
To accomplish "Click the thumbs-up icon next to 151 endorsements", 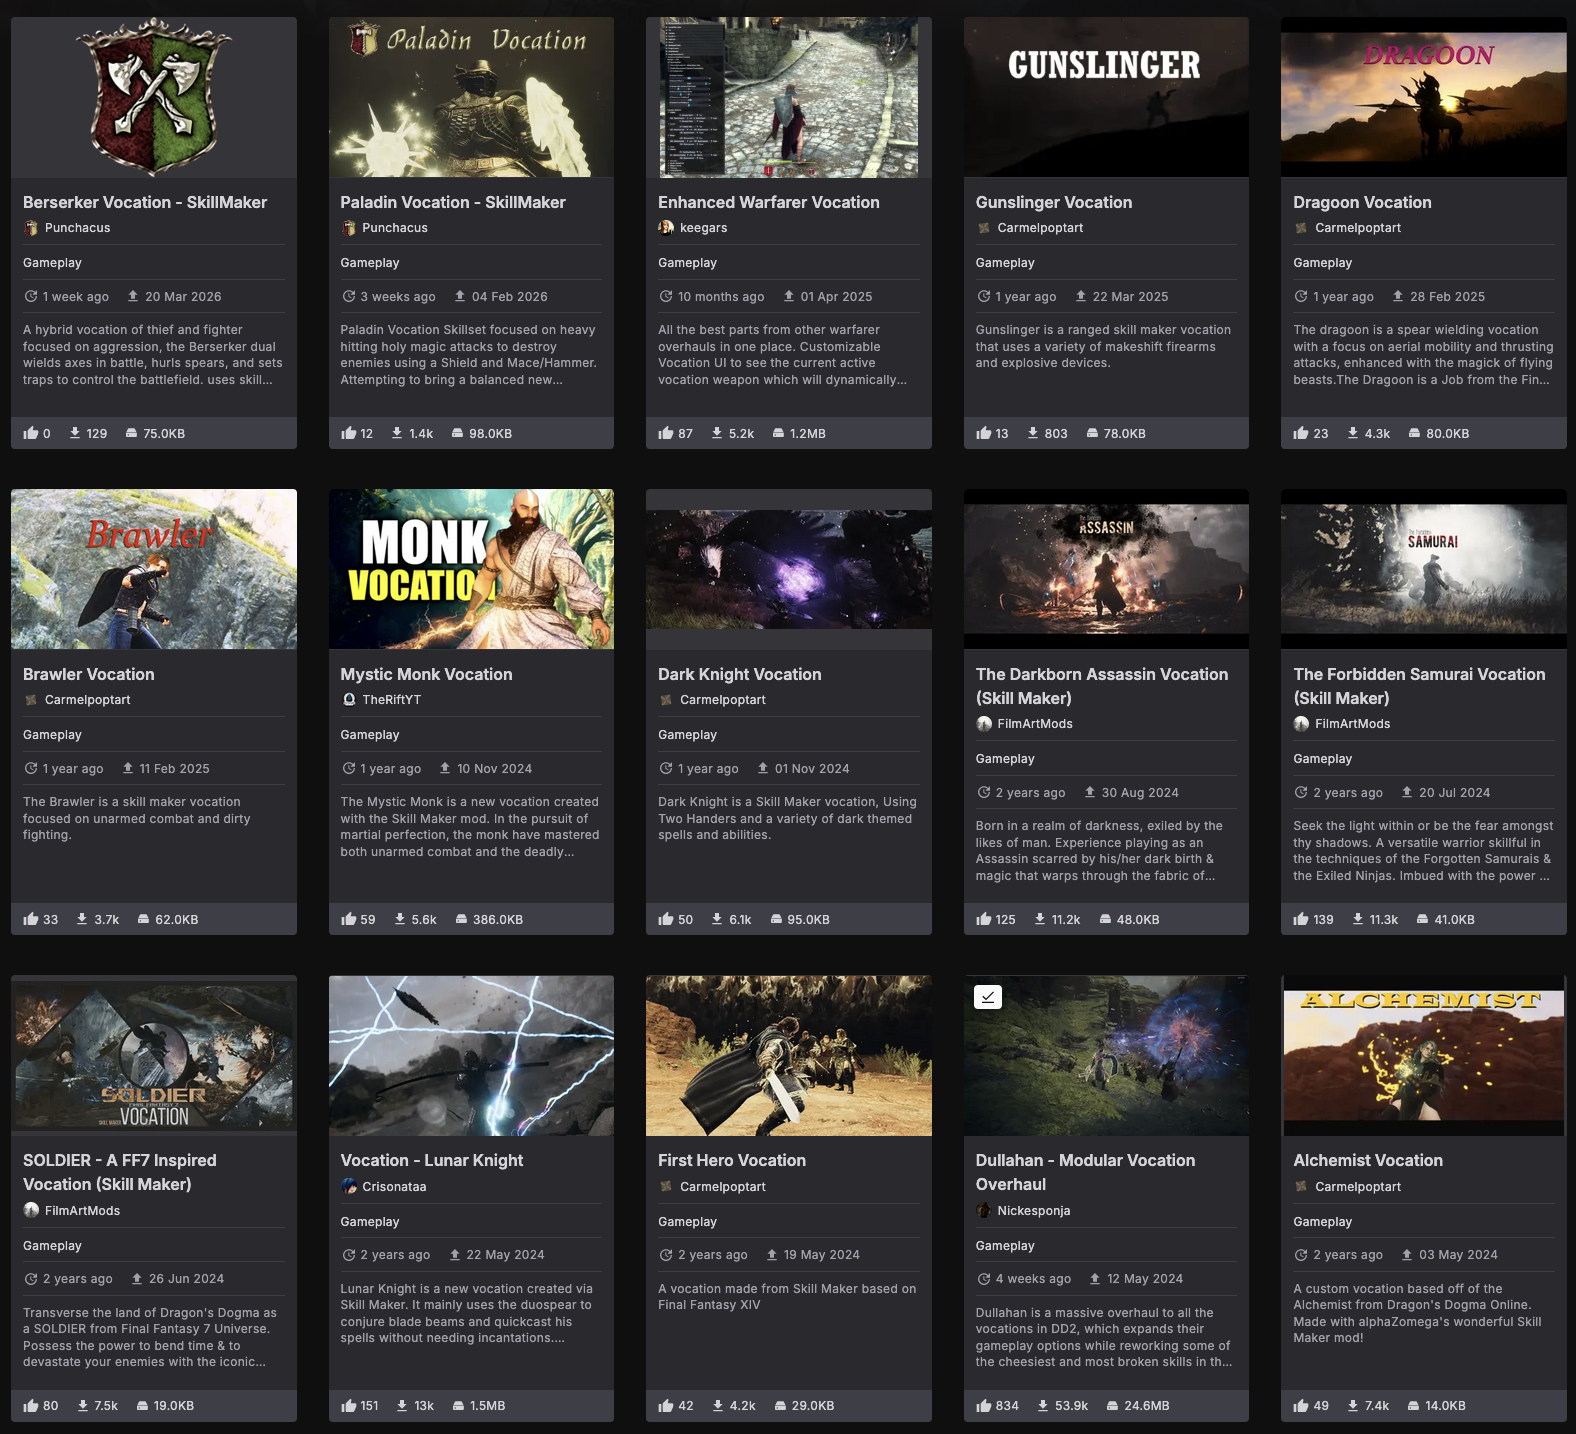I will [349, 1405].
